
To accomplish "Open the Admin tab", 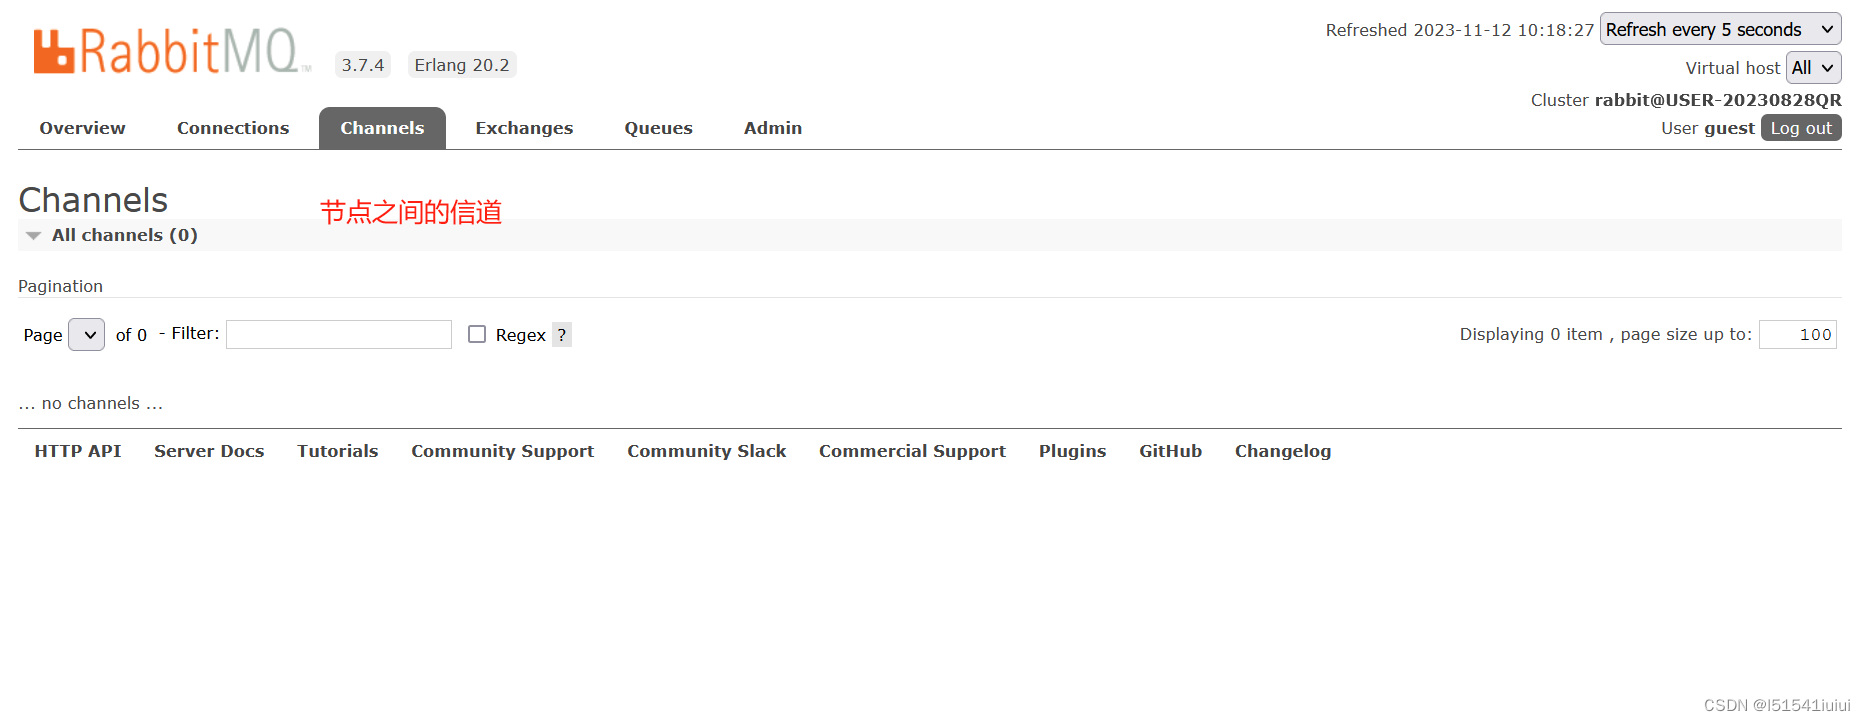I will [773, 128].
